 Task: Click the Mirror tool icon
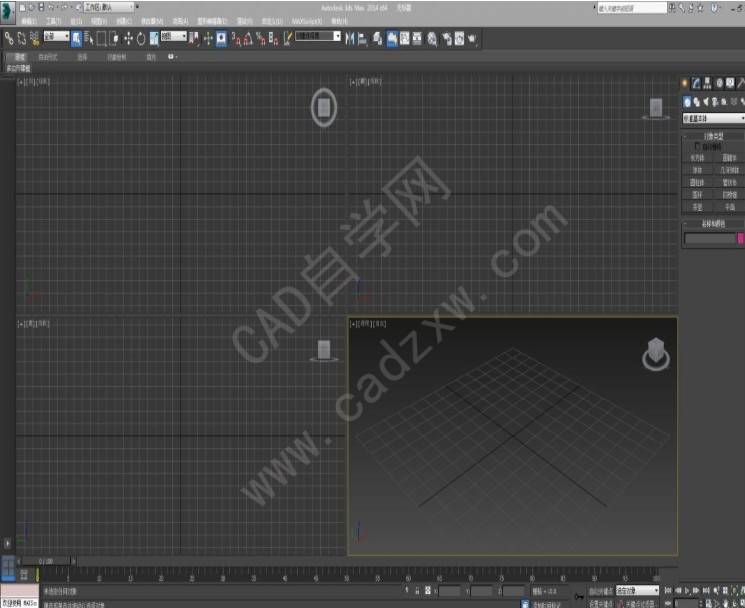tap(350, 39)
